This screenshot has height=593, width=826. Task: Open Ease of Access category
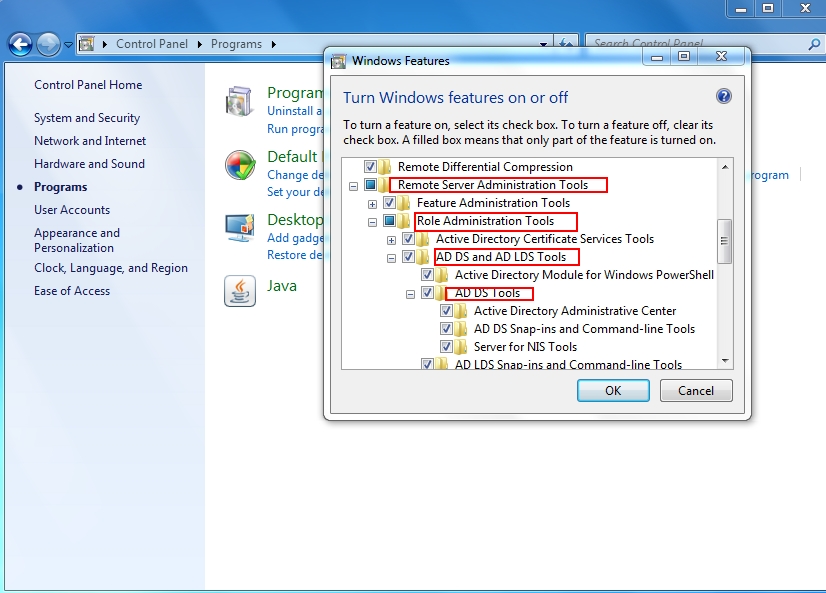[x=72, y=291]
